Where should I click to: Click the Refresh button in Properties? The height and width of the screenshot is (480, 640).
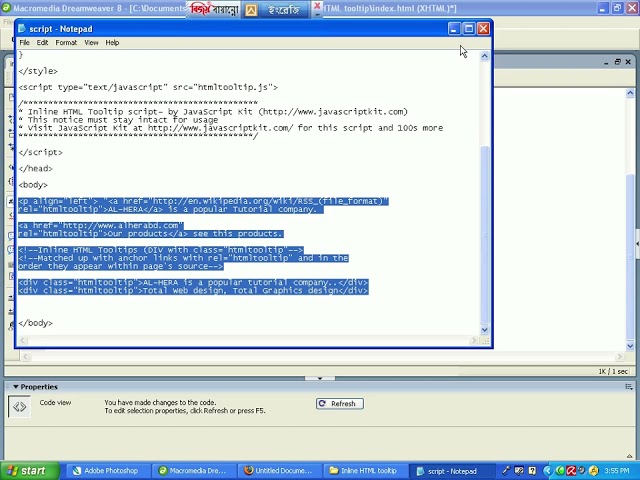(339, 404)
